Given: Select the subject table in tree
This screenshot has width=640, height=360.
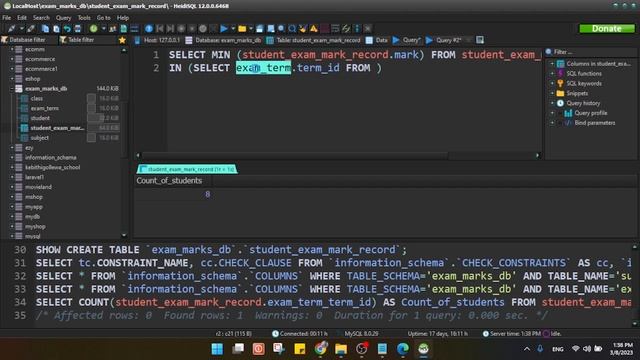Looking at the screenshot, I should tap(39, 138).
